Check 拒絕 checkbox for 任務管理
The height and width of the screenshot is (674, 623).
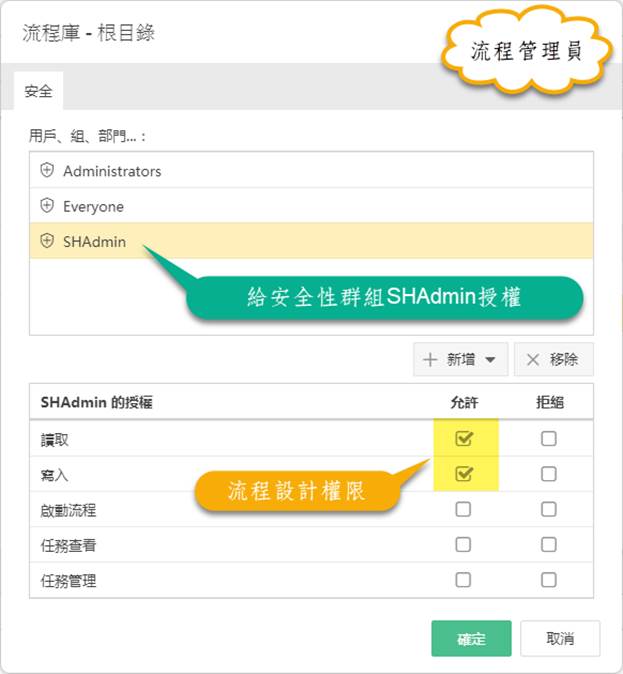(x=549, y=580)
